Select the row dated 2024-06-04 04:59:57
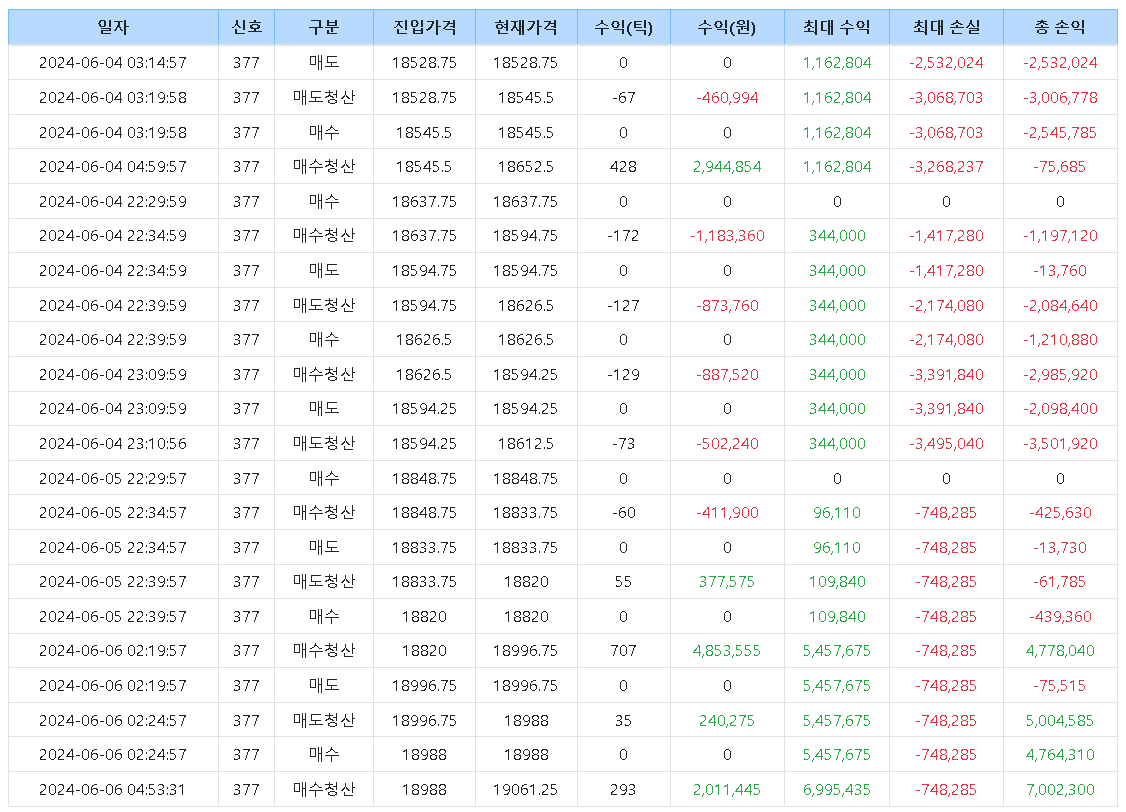The image size is (1126, 812). click(113, 167)
